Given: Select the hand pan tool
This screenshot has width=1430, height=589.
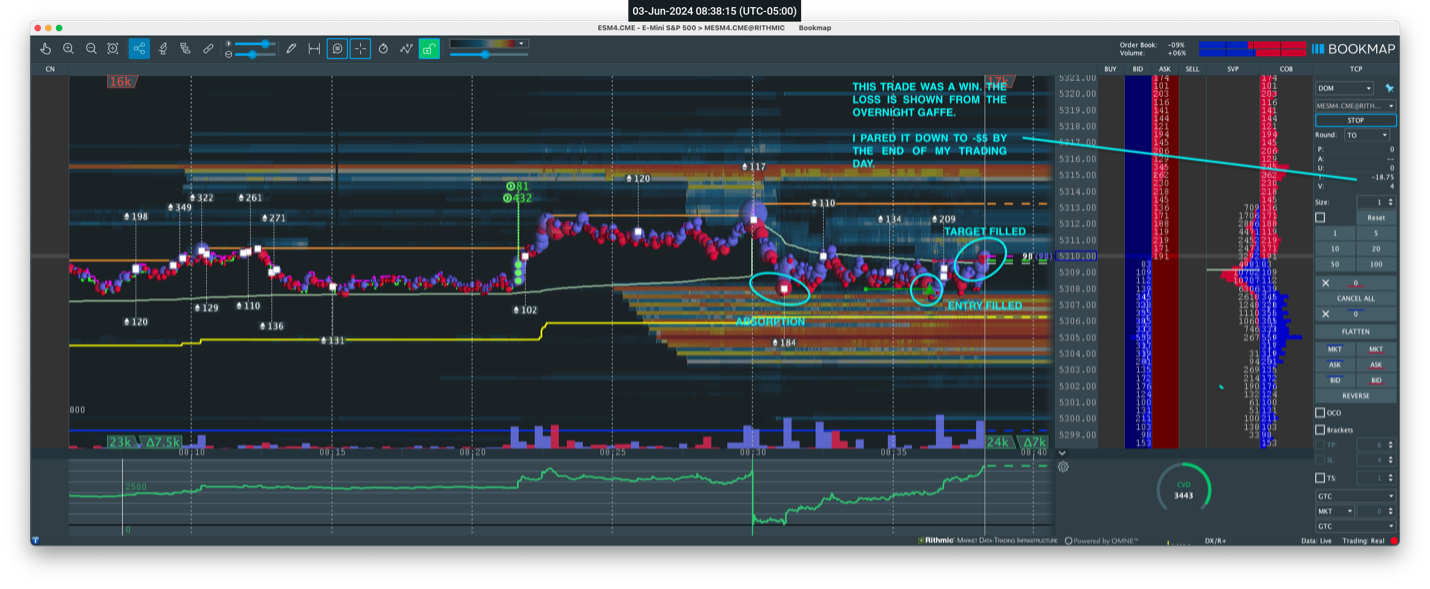Looking at the screenshot, I should 45,48.
